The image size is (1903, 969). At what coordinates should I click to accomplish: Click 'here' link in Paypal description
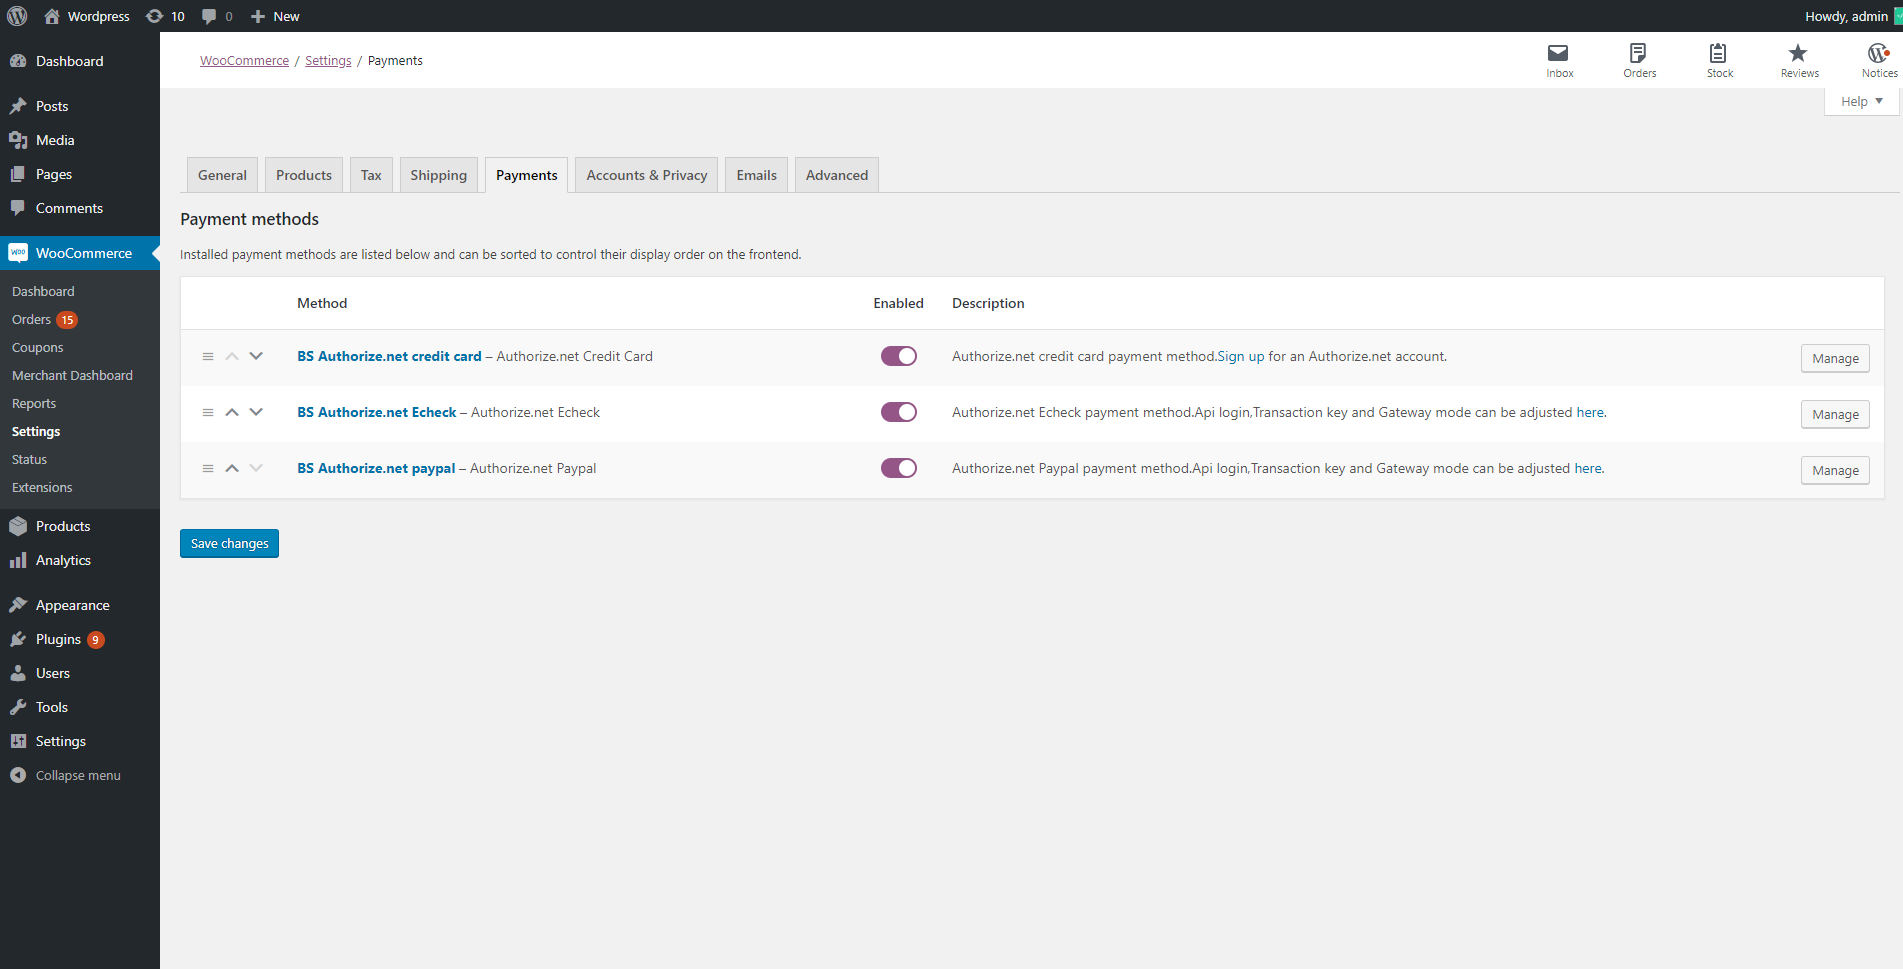(x=1588, y=468)
